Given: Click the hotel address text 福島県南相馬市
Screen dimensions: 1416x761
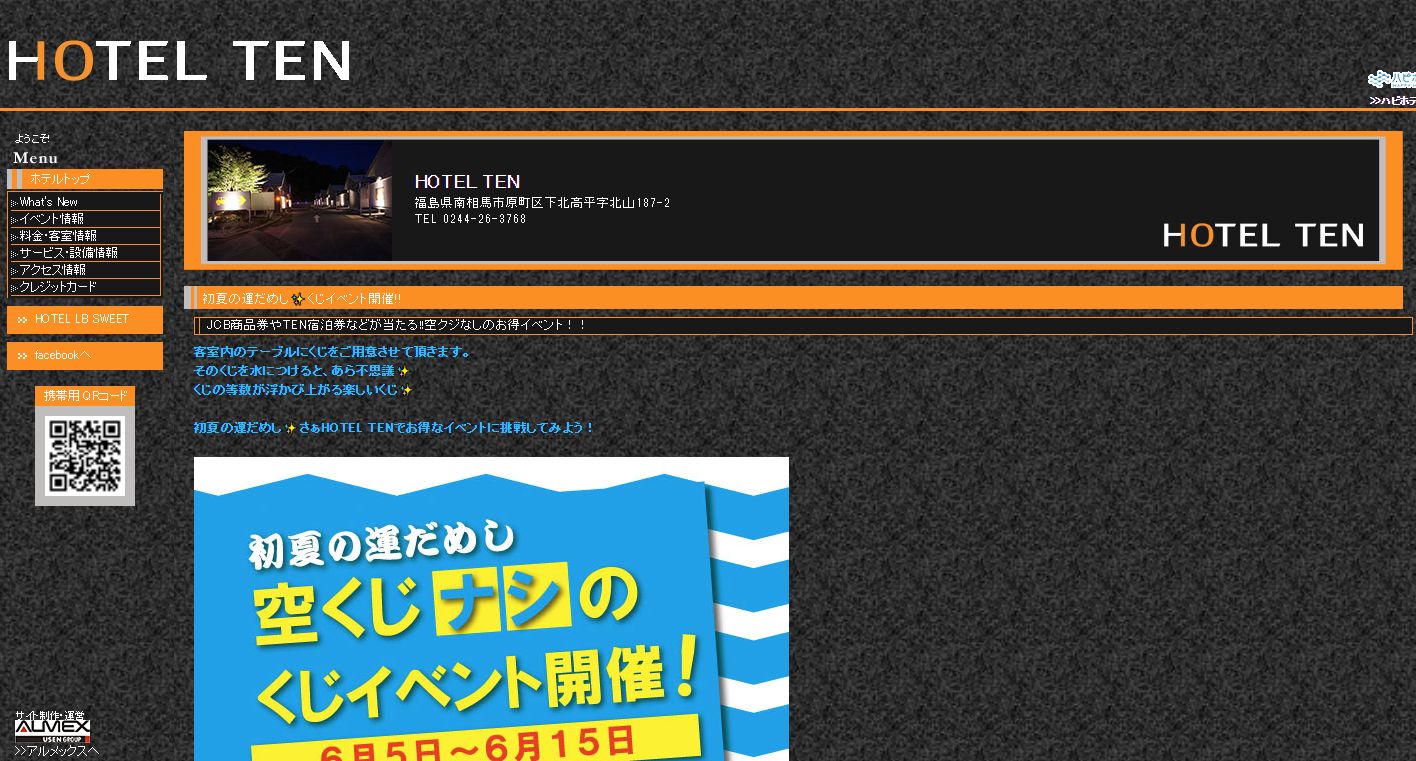Looking at the screenshot, I should point(542,203).
